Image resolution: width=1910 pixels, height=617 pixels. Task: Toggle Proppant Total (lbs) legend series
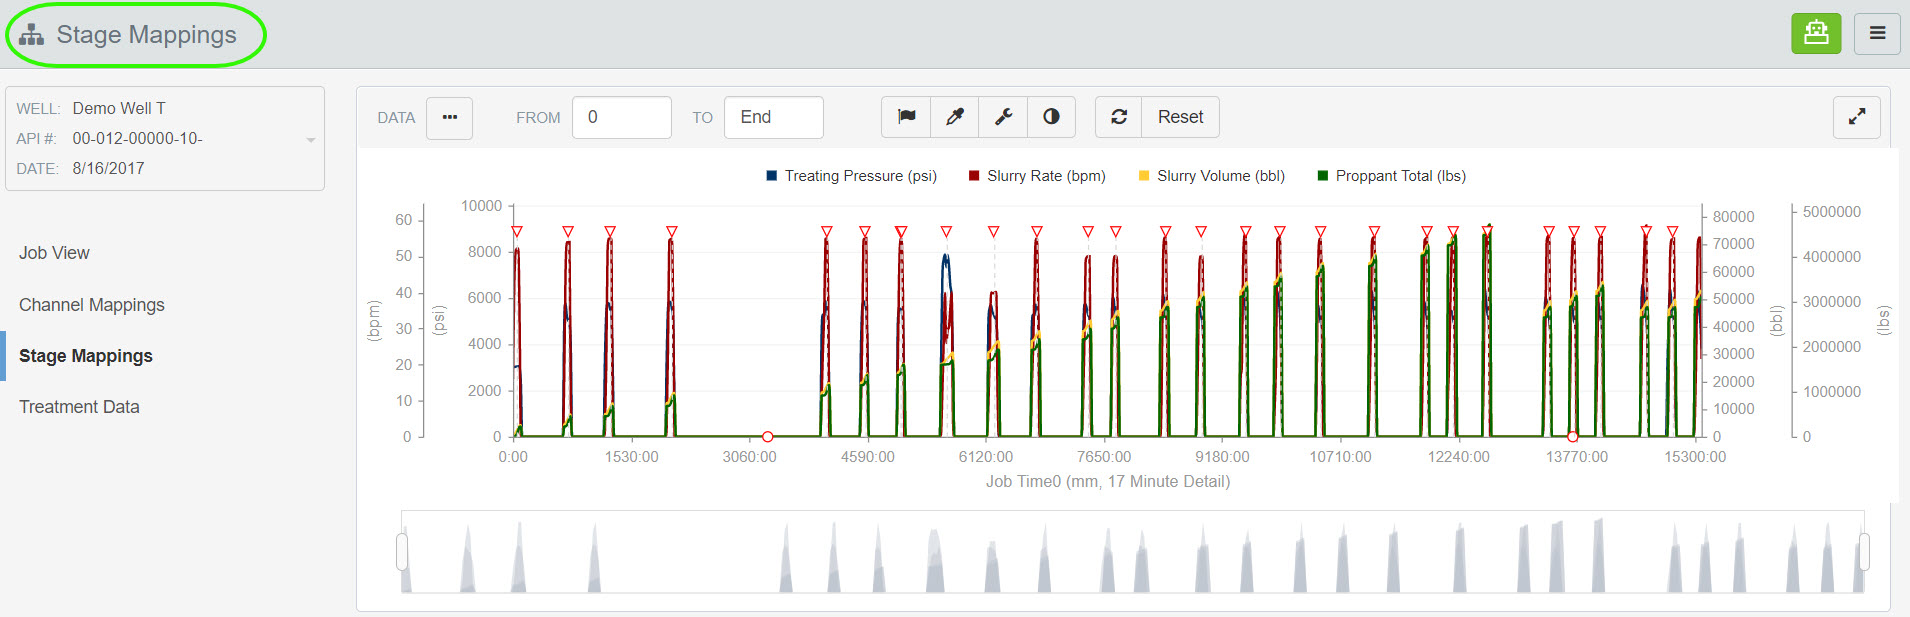[1392, 176]
